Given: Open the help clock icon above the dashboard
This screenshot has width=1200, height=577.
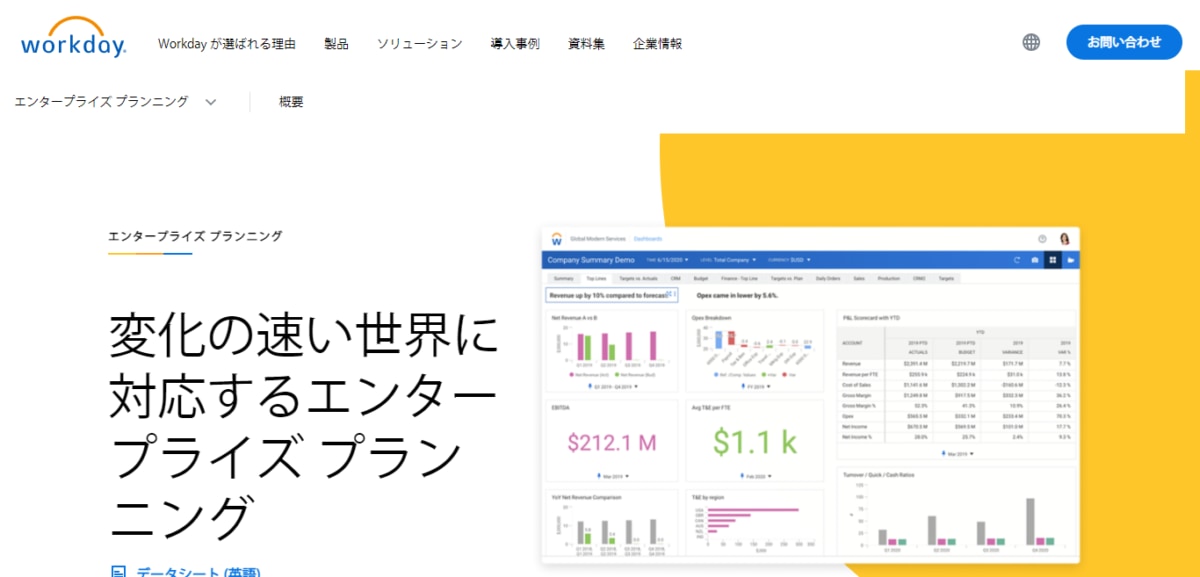Looking at the screenshot, I should (1042, 239).
